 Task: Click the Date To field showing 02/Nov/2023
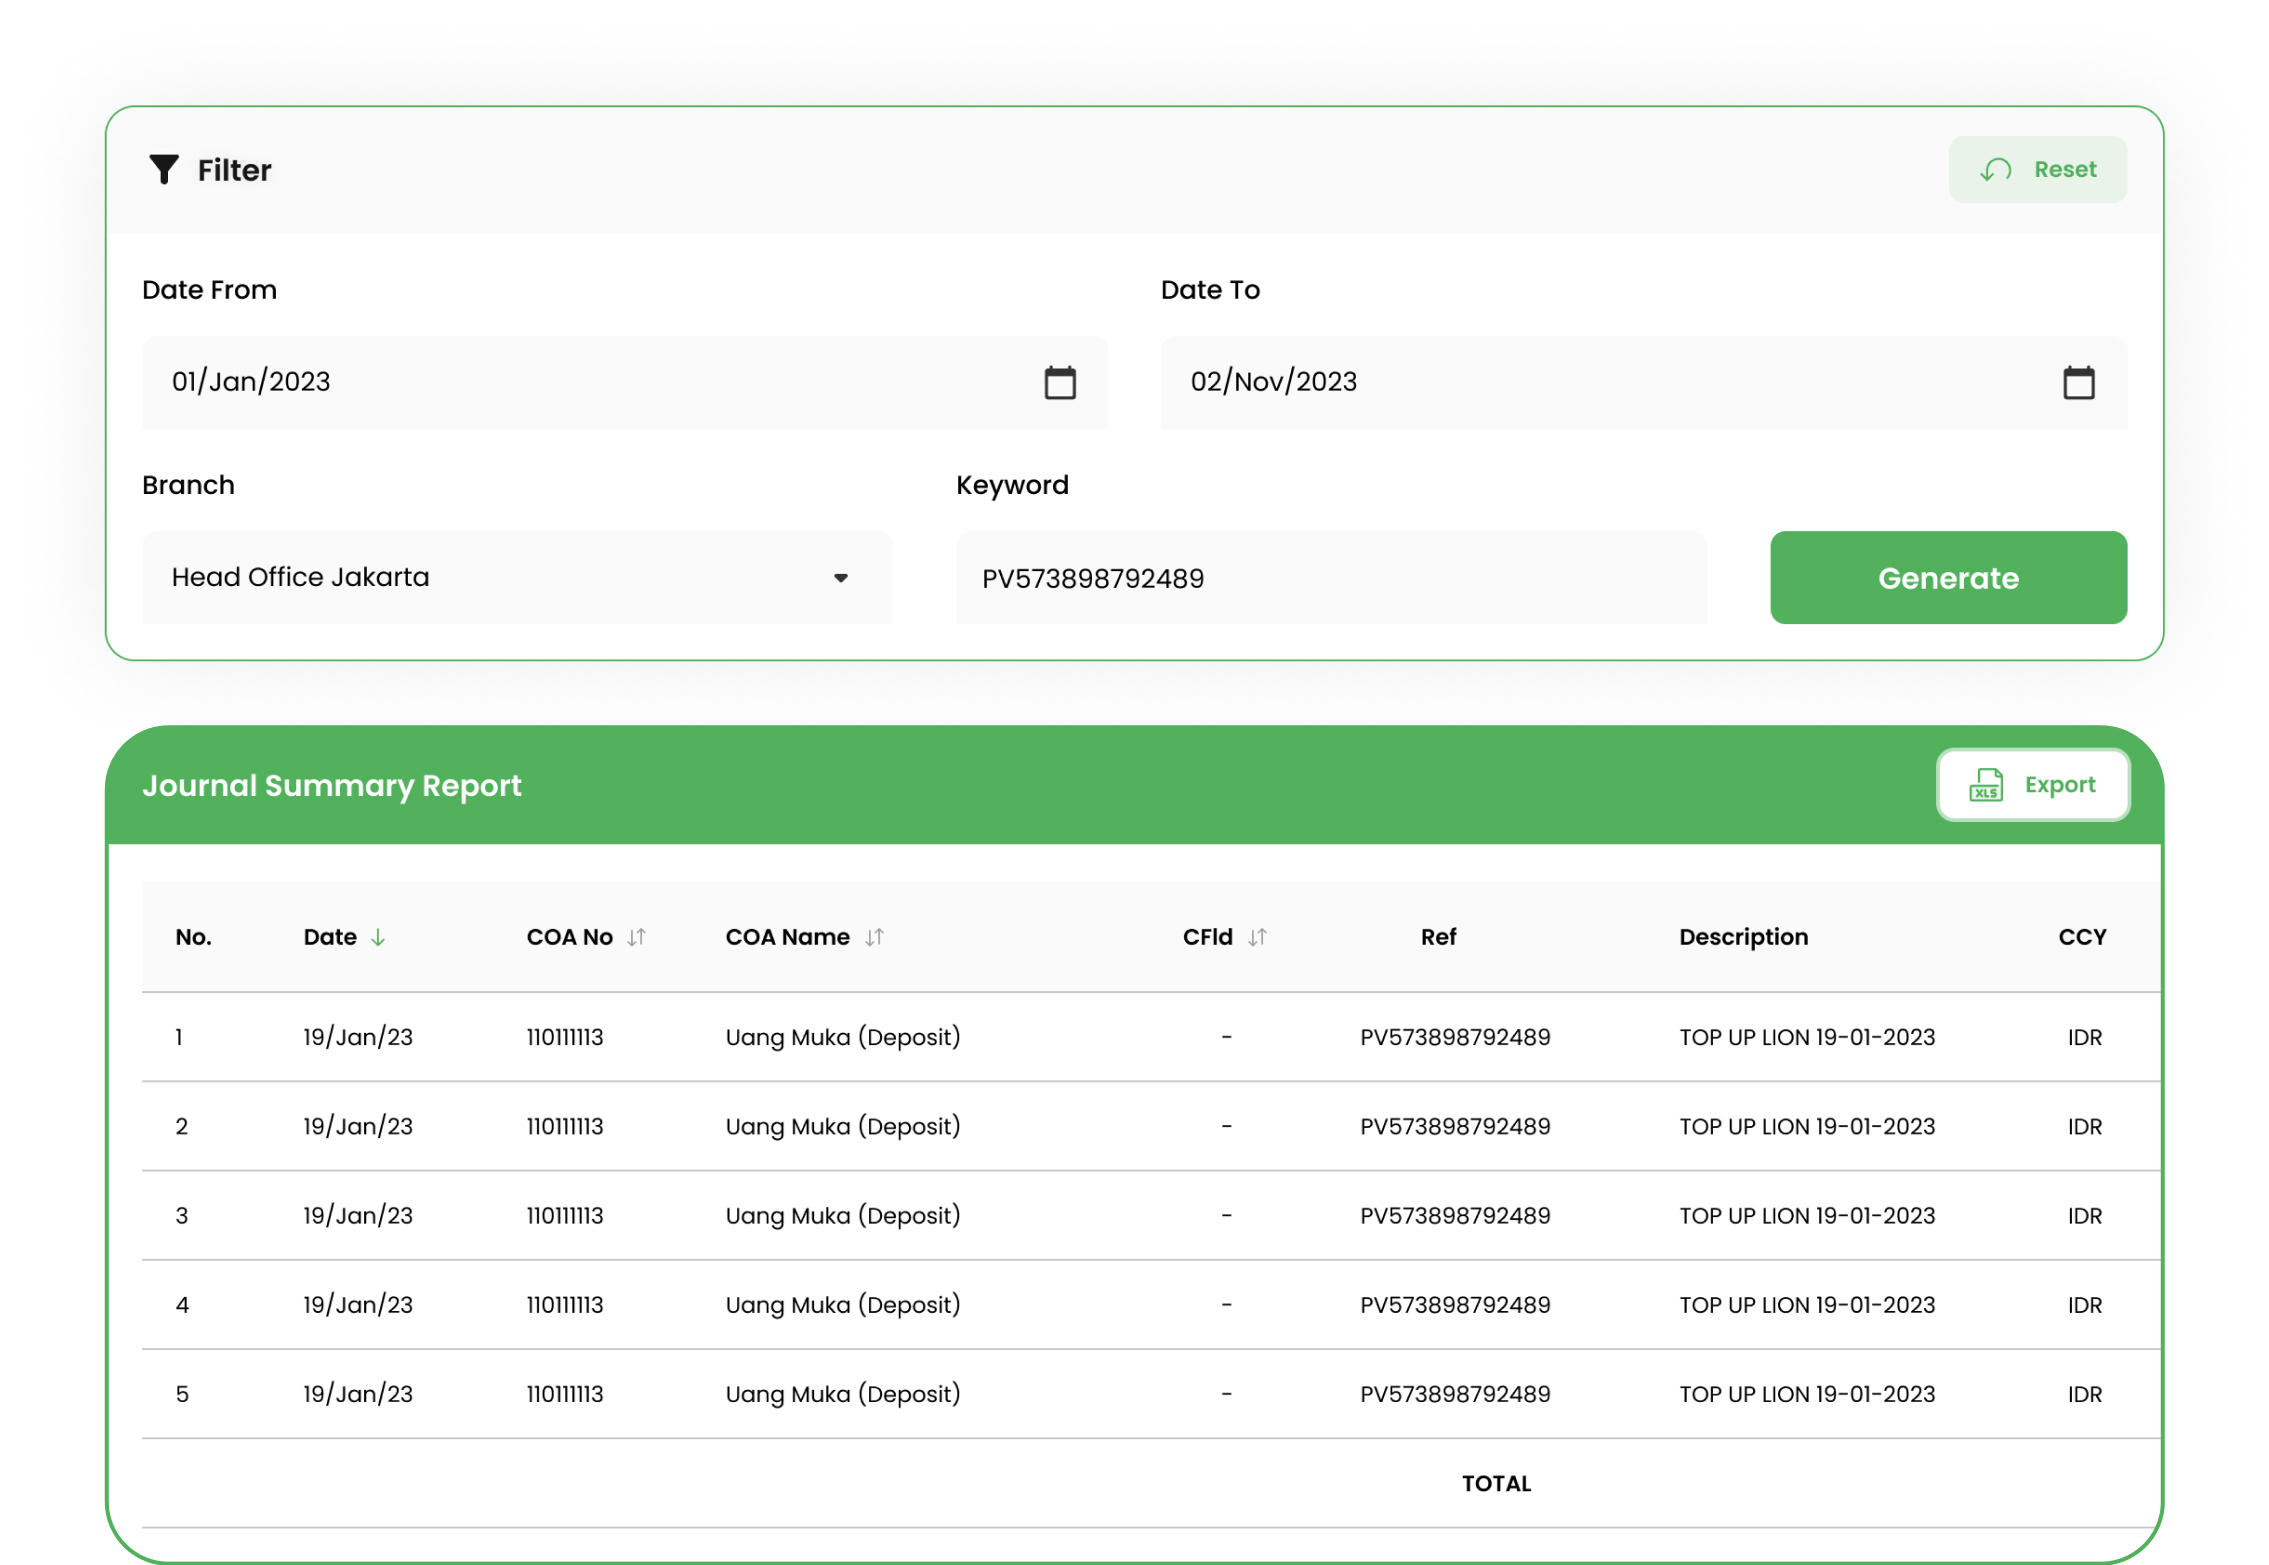tap(1642, 382)
